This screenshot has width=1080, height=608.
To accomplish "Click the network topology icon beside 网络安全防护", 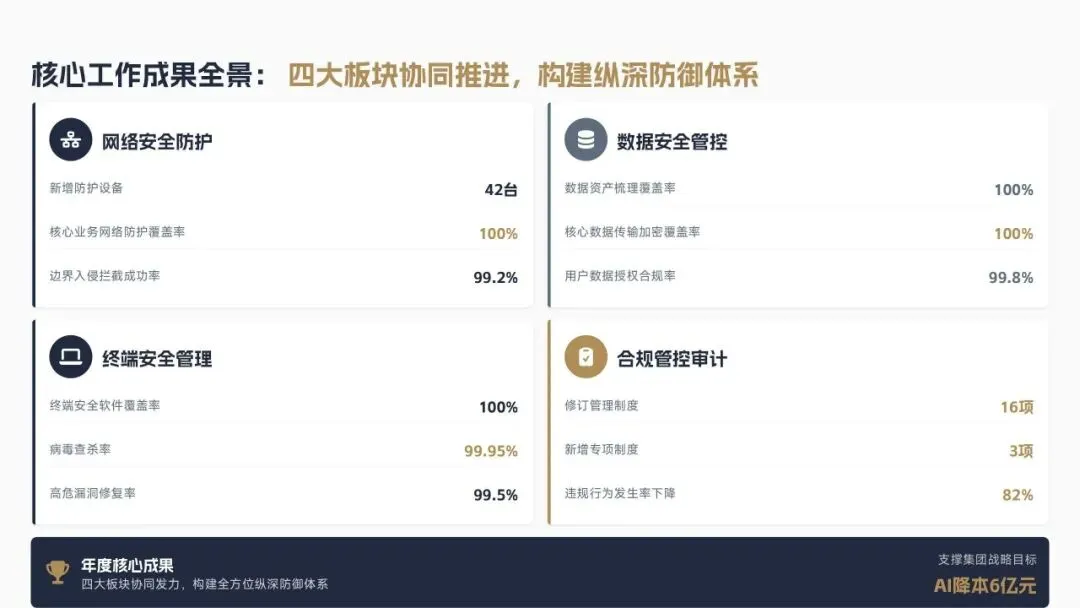I will (x=70, y=140).
